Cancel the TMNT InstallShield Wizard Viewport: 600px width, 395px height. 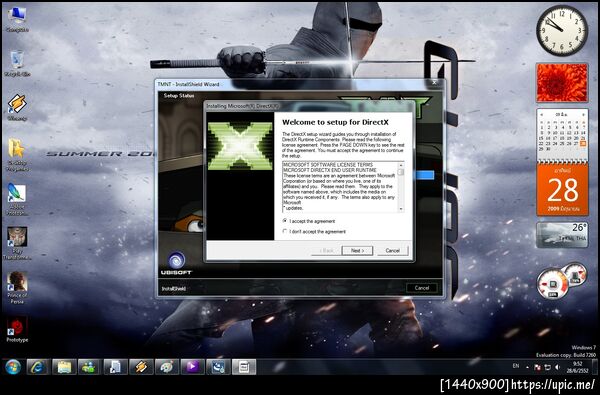[x=422, y=288]
